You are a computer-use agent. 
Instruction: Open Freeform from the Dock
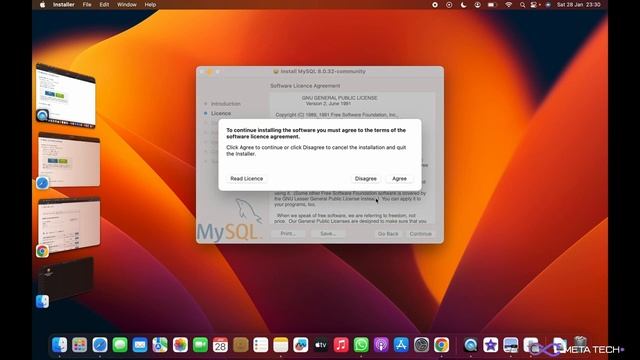[301, 345]
